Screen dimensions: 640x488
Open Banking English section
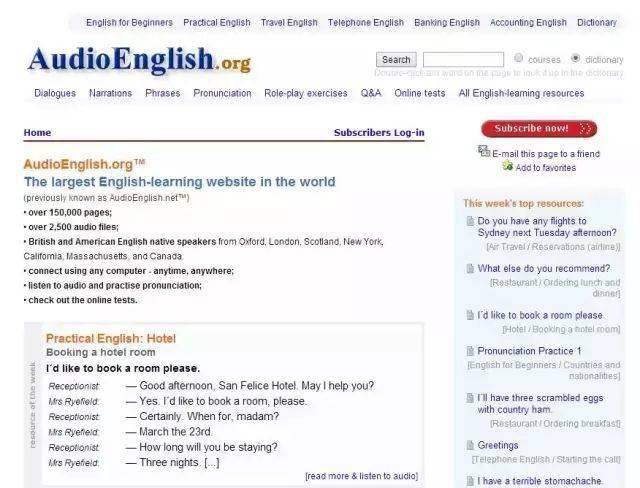[447, 22]
